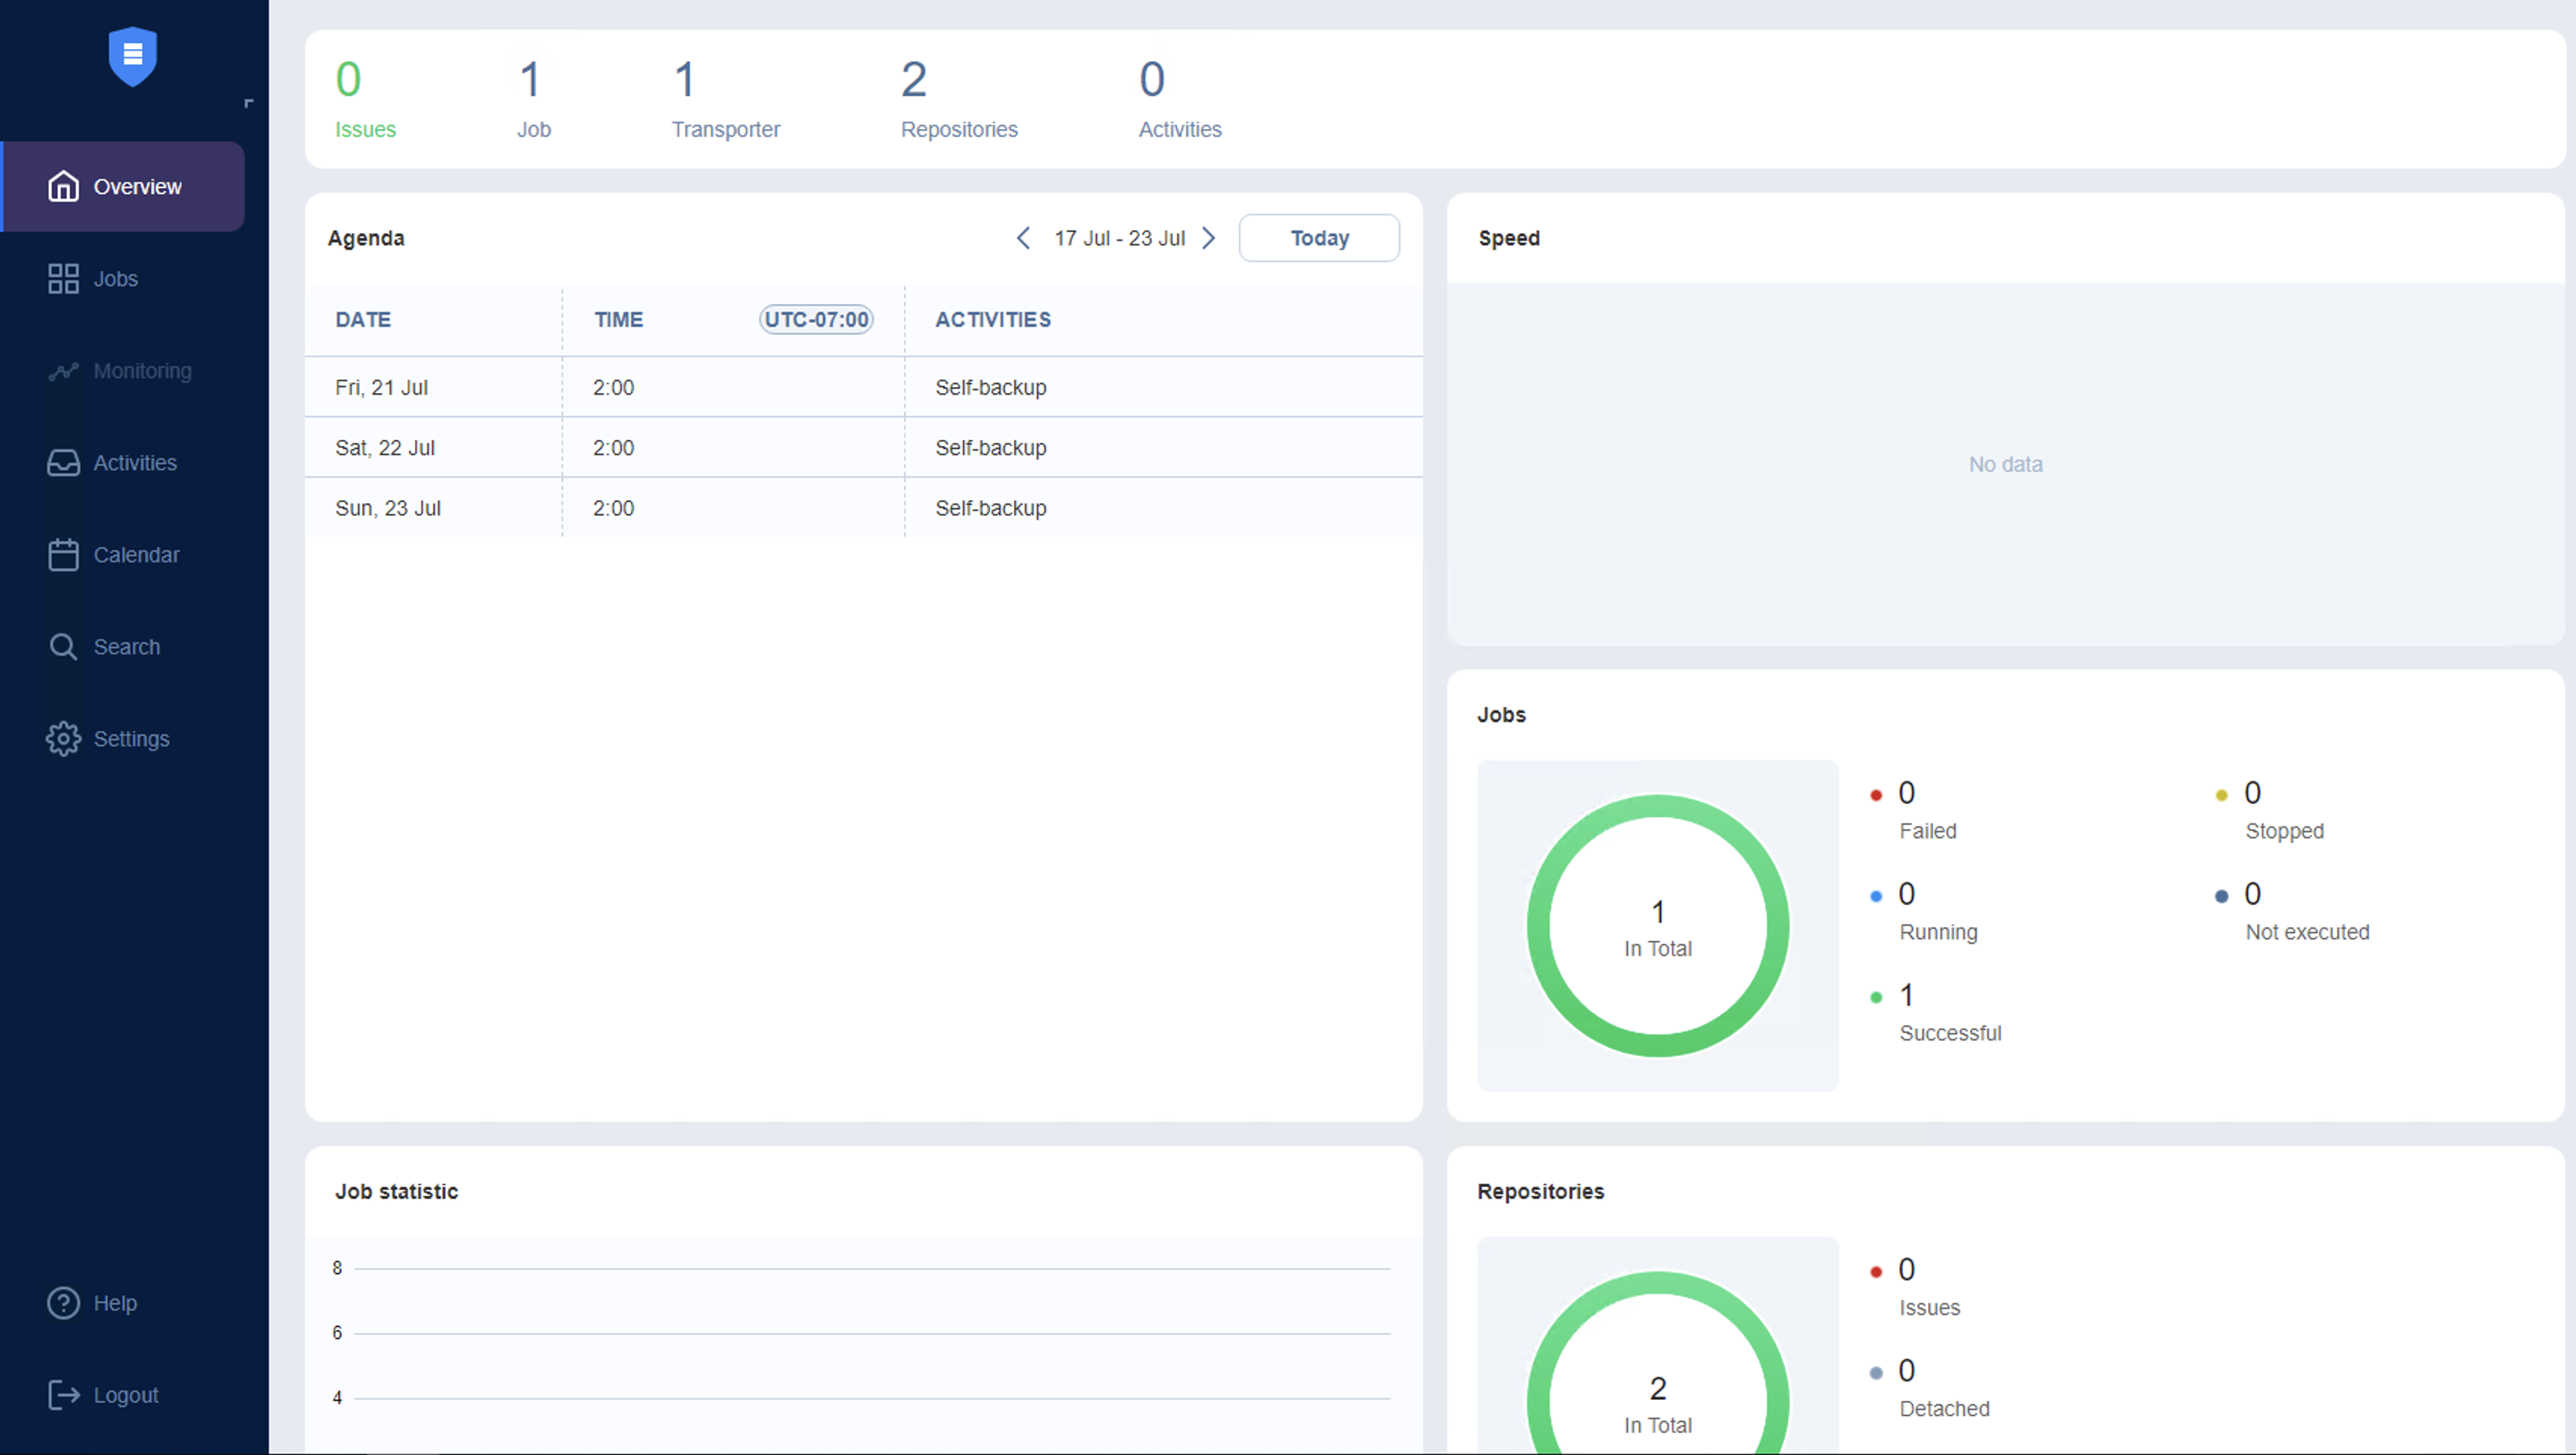Go to previous week in Agenda
The width and height of the screenshot is (2576, 1455).
point(1023,238)
